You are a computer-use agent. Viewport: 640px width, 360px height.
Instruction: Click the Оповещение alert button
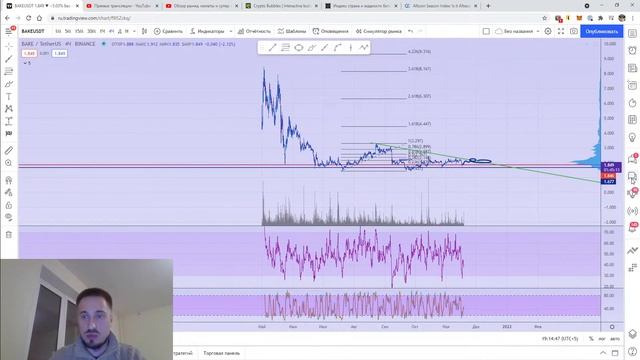pyautogui.click(x=331, y=31)
